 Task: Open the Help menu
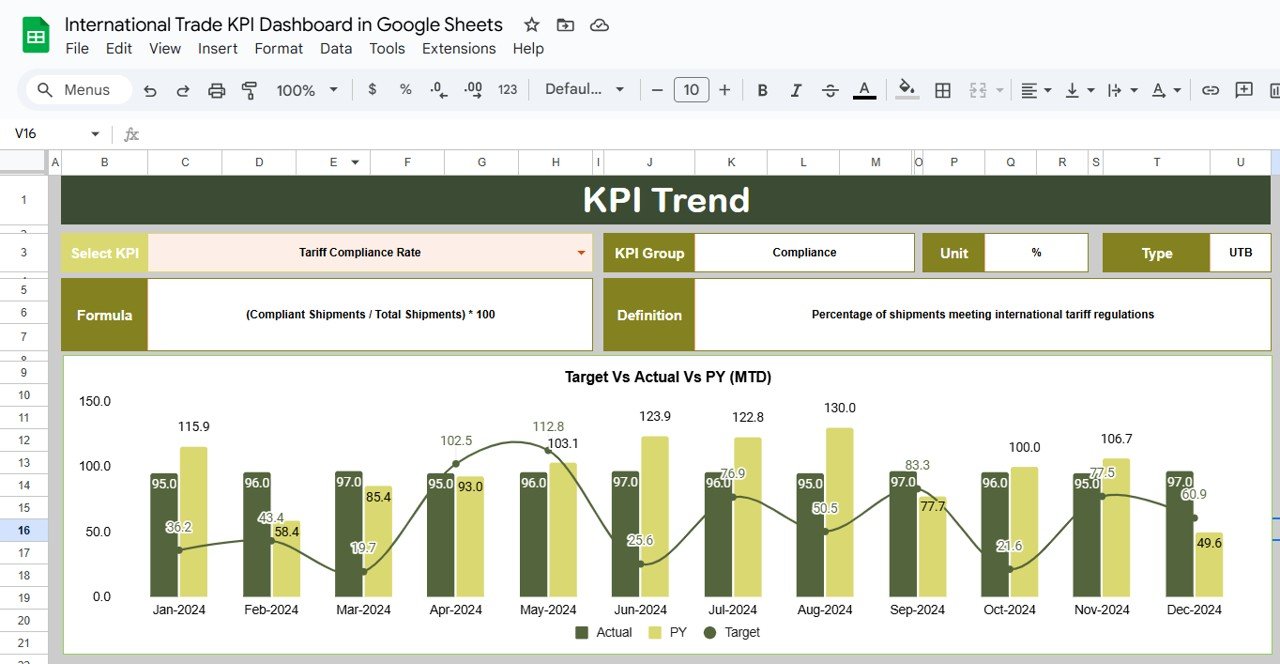point(528,48)
